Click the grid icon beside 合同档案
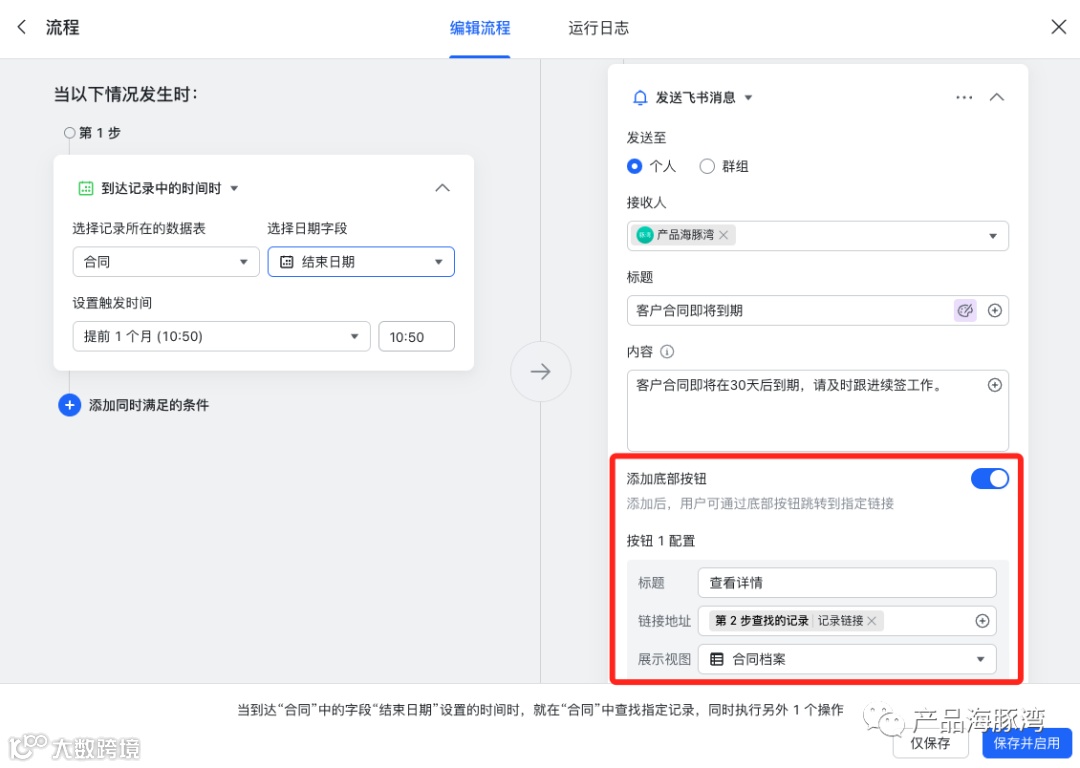 716,659
